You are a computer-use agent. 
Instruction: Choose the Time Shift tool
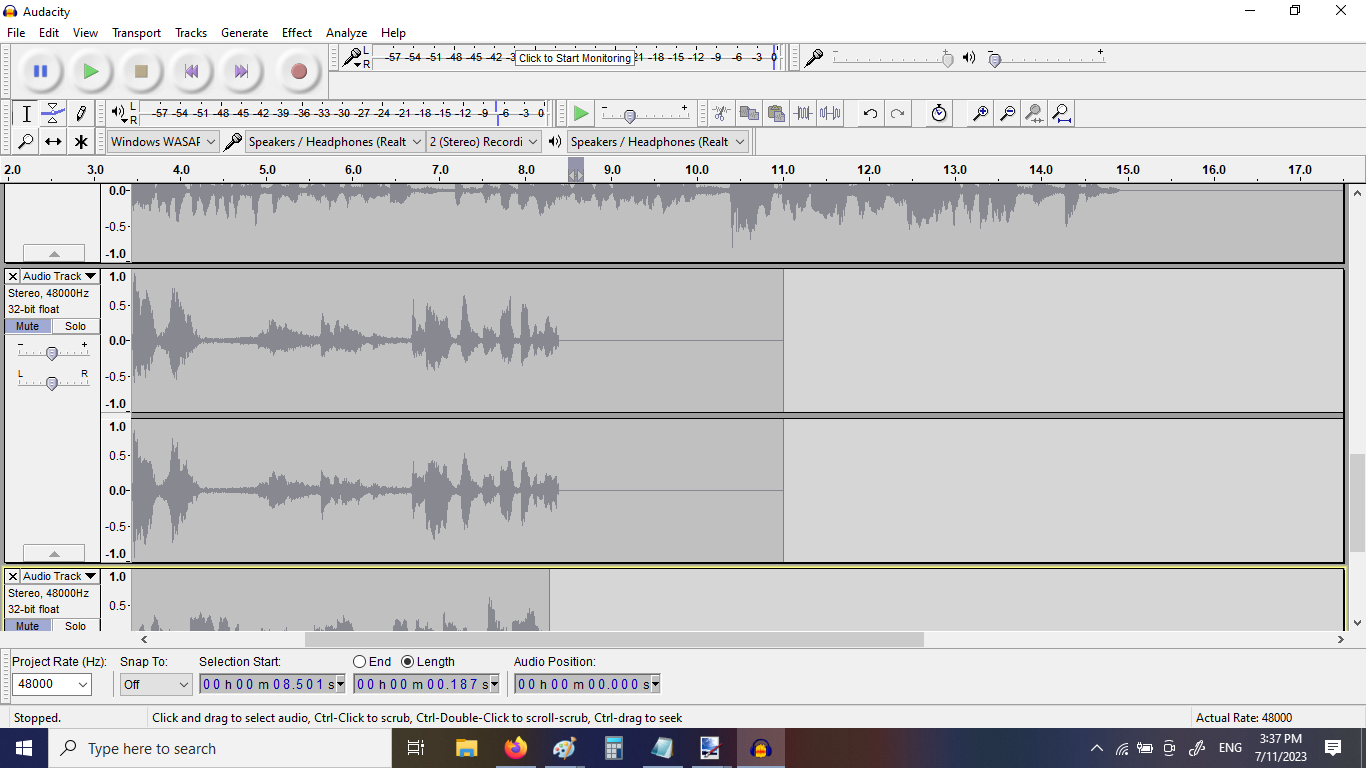coord(54,142)
